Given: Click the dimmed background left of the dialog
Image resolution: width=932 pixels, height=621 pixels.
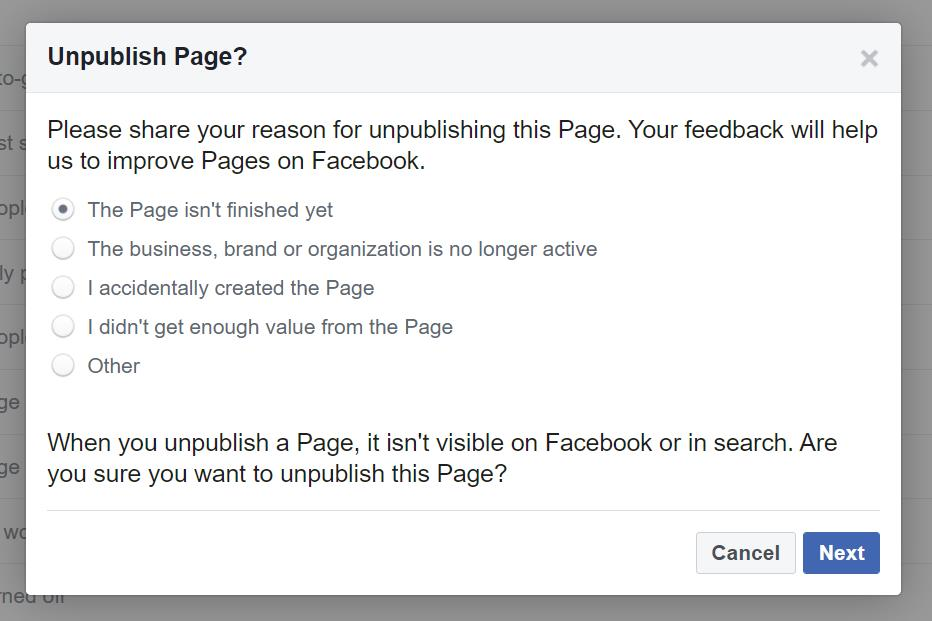Looking at the screenshot, I should tap(12, 300).
